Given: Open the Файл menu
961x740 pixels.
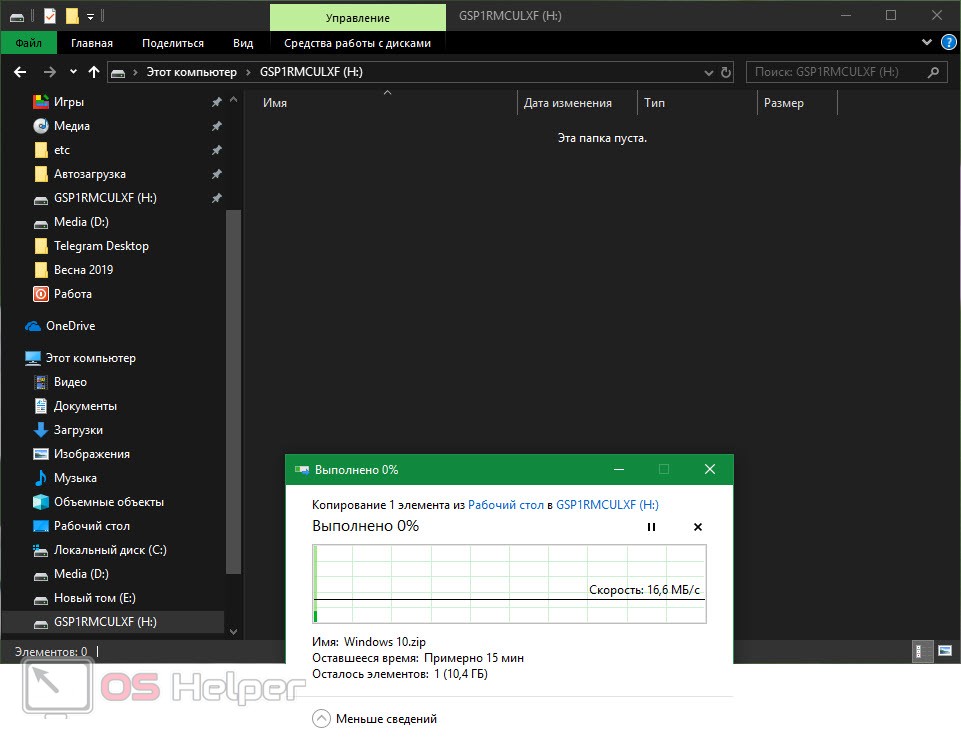Looking at the screenshot, I should (28, 43).
